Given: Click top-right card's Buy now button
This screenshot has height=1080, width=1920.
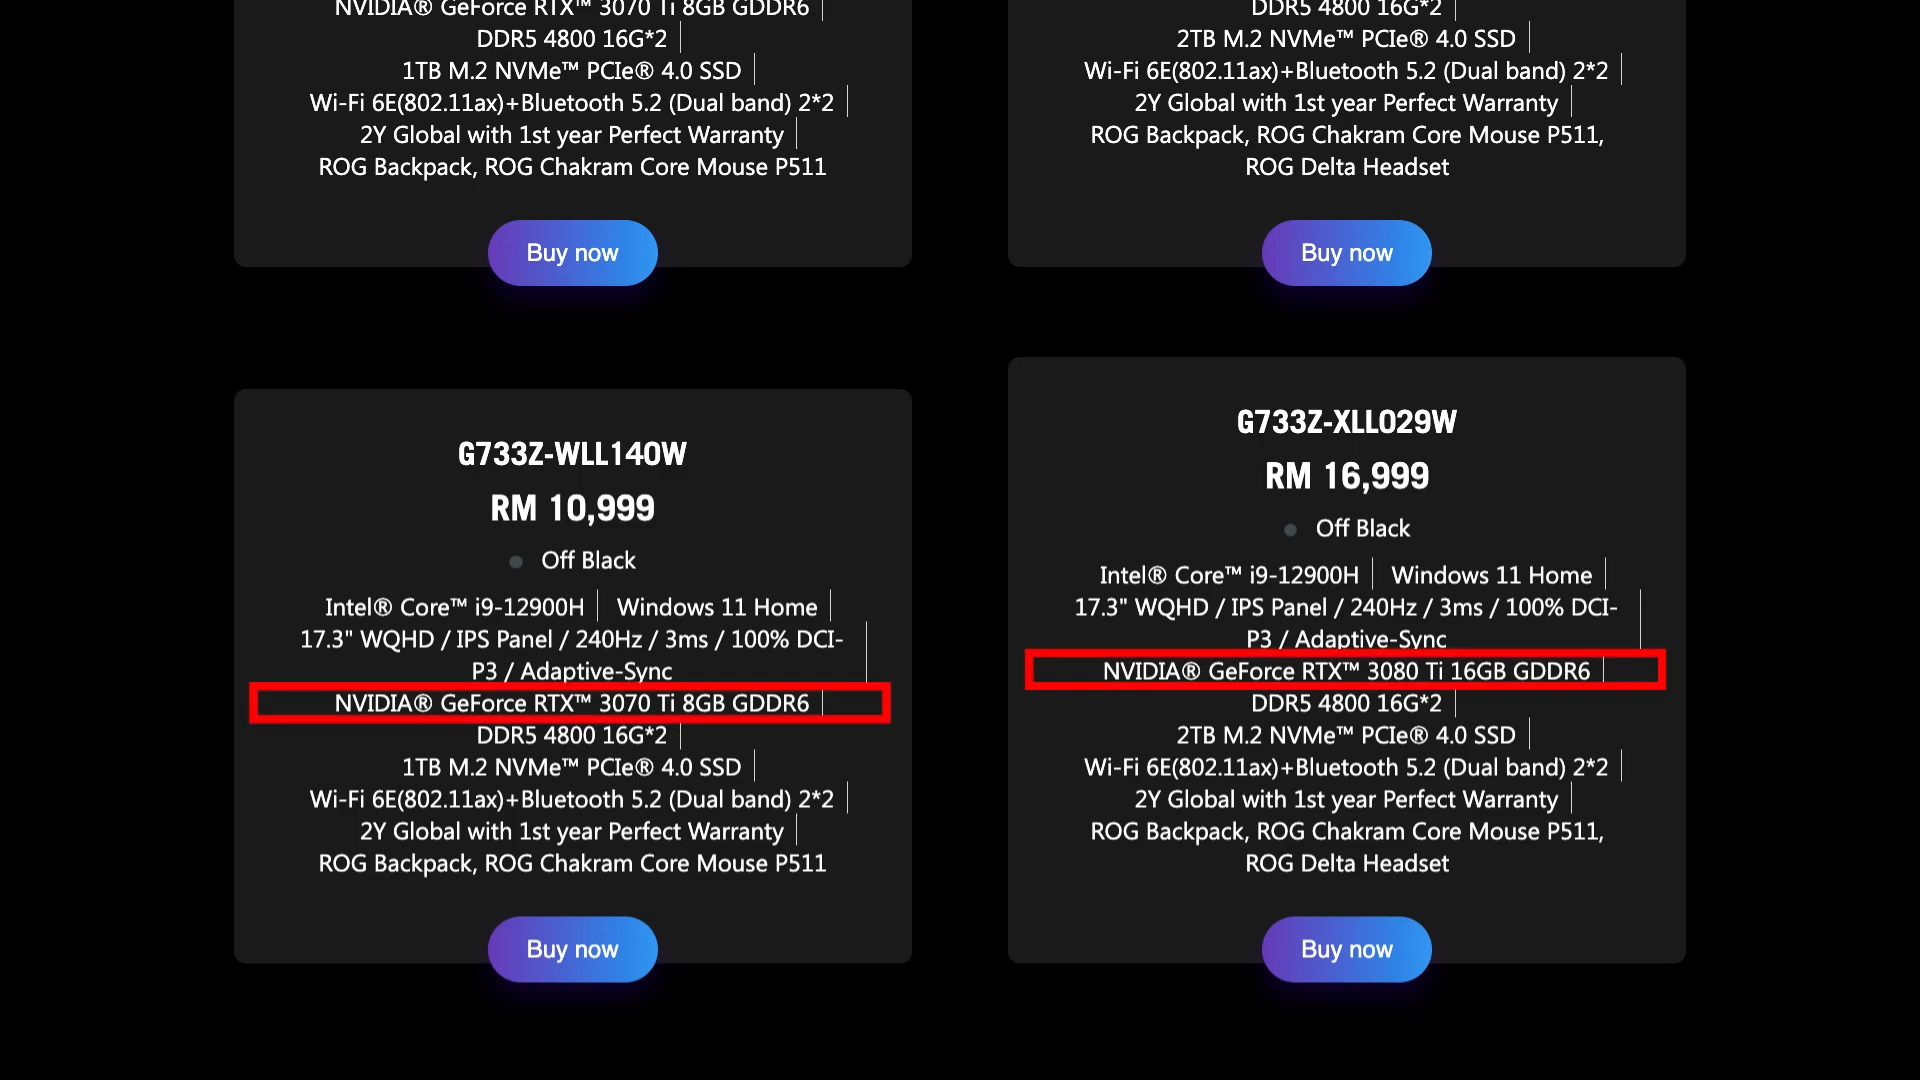Looking at the screenshot, I should 1346,253.
